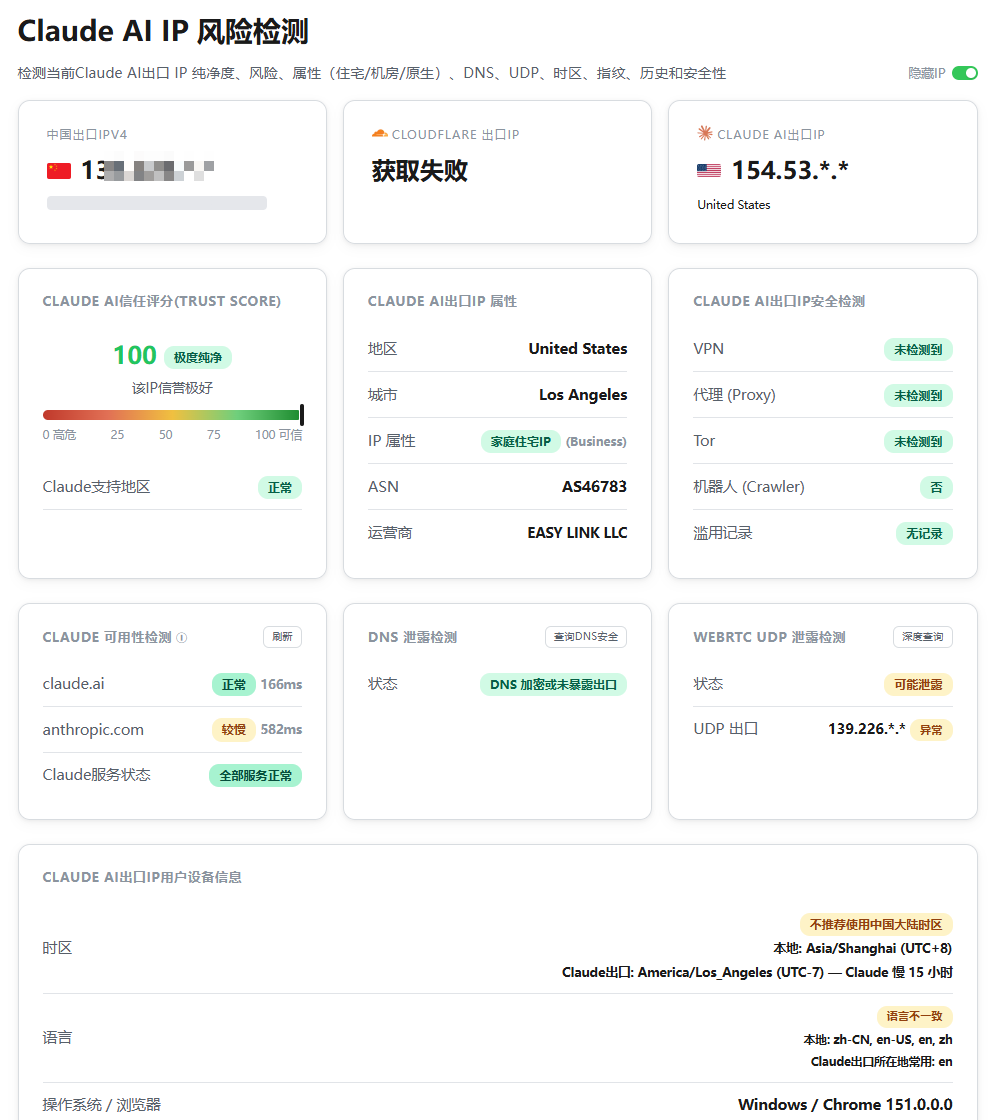Click the EASY LINK LLC operator value
Viewport: 999px width, 1120px height.
577,533
